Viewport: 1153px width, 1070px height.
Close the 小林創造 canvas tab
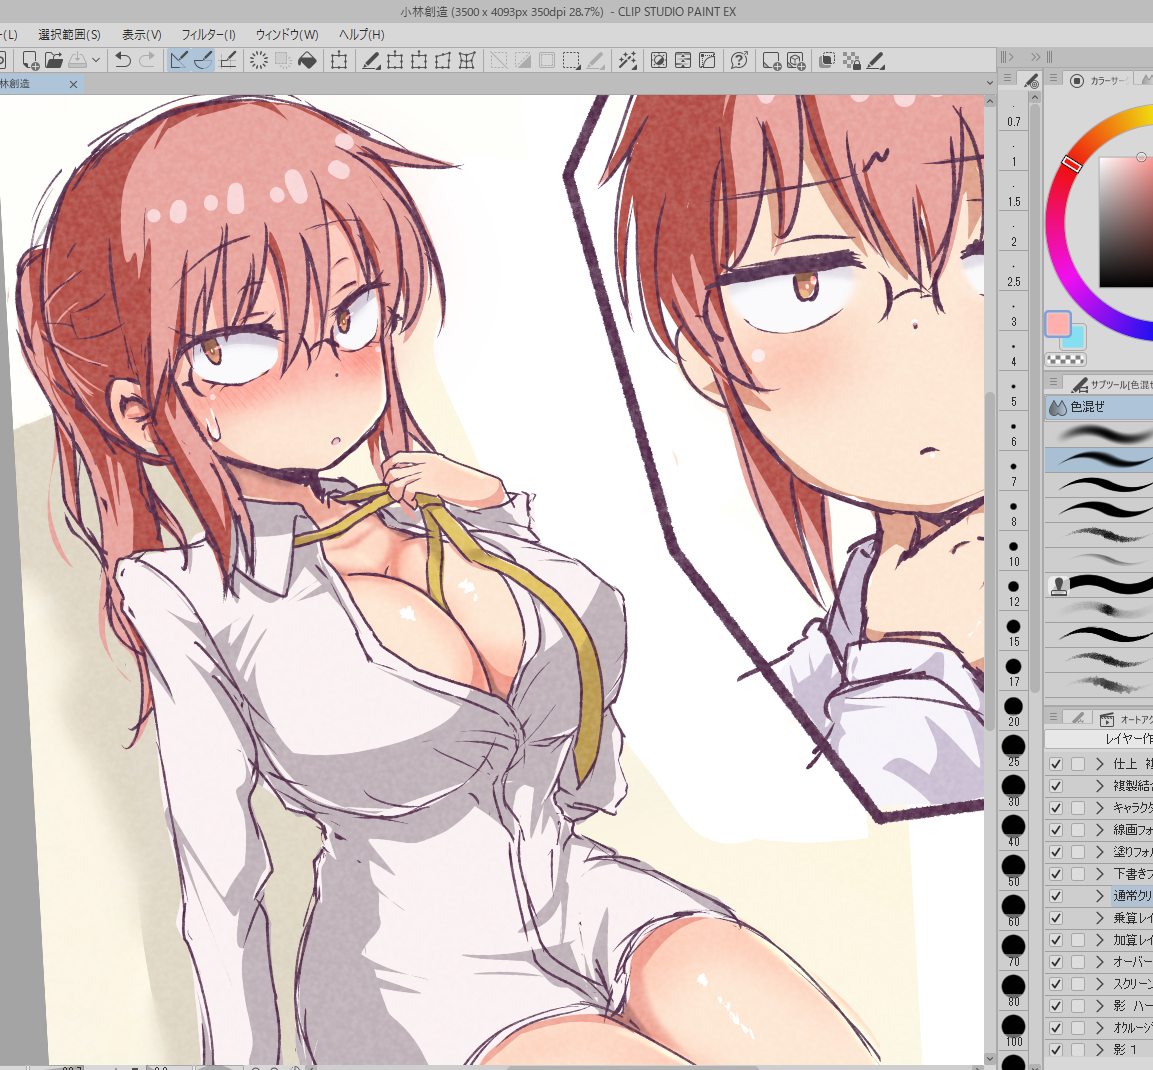coord(73,84)
